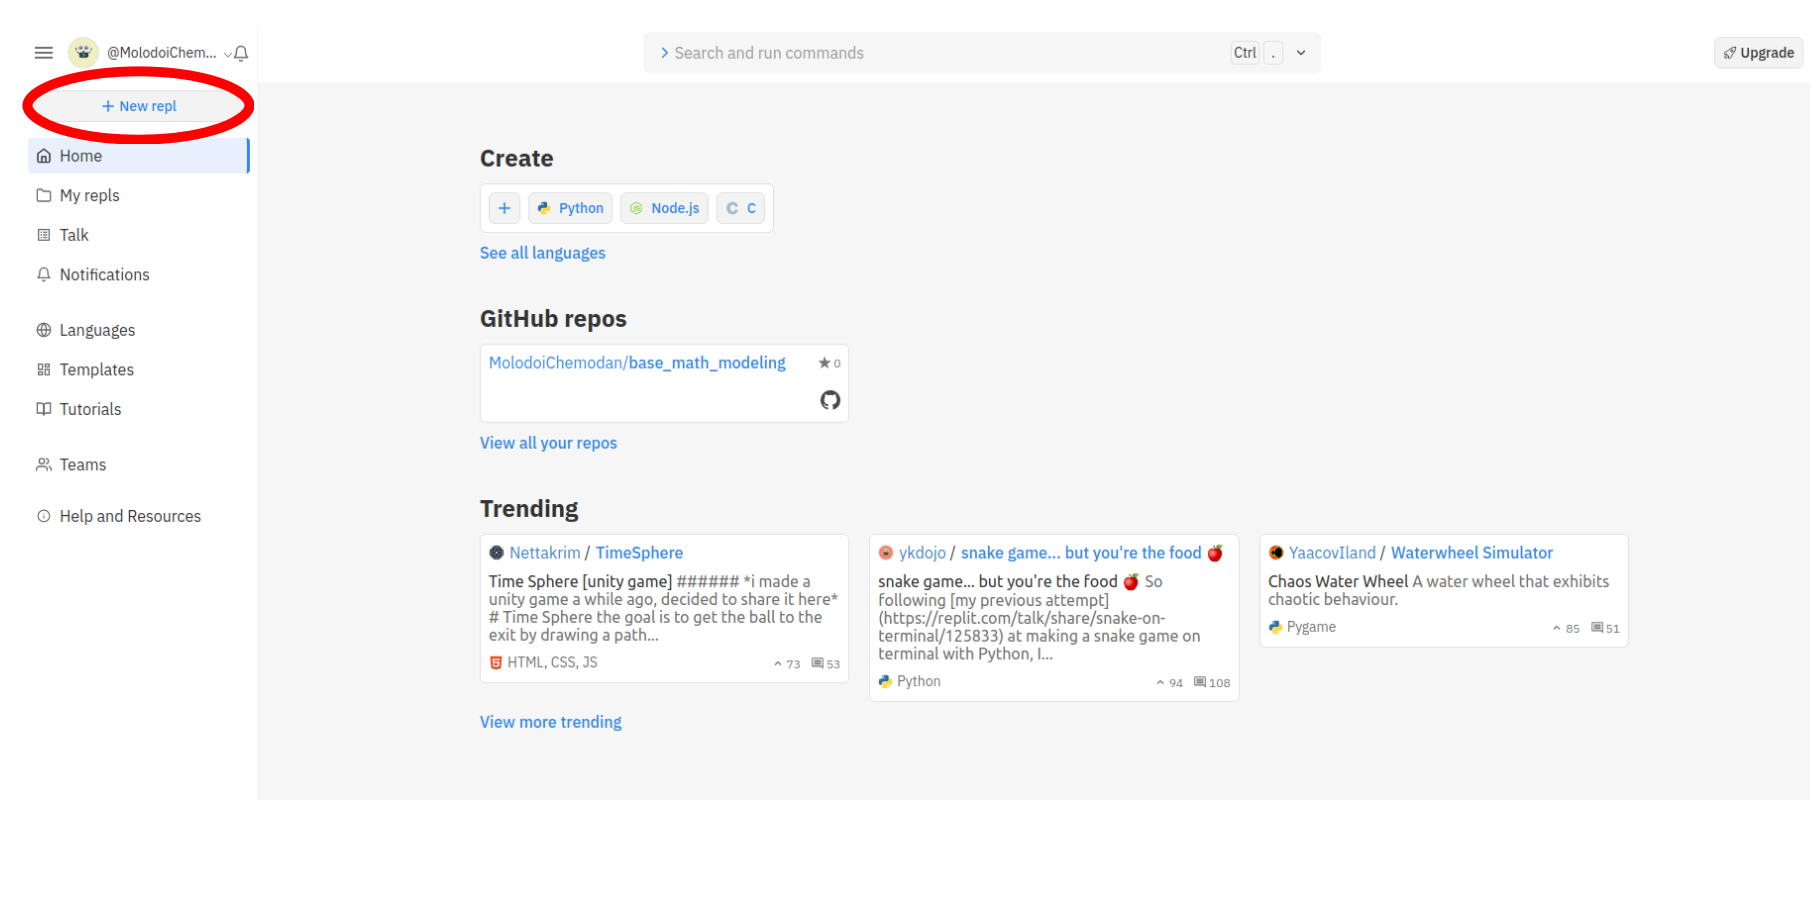Open Waterwheel Simulator repl

click(x=1472, y=553)
